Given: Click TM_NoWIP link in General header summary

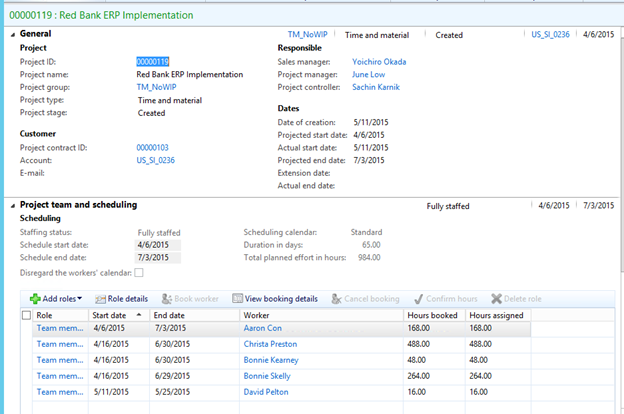Looking at the screenshot, I should pos(308,35).
